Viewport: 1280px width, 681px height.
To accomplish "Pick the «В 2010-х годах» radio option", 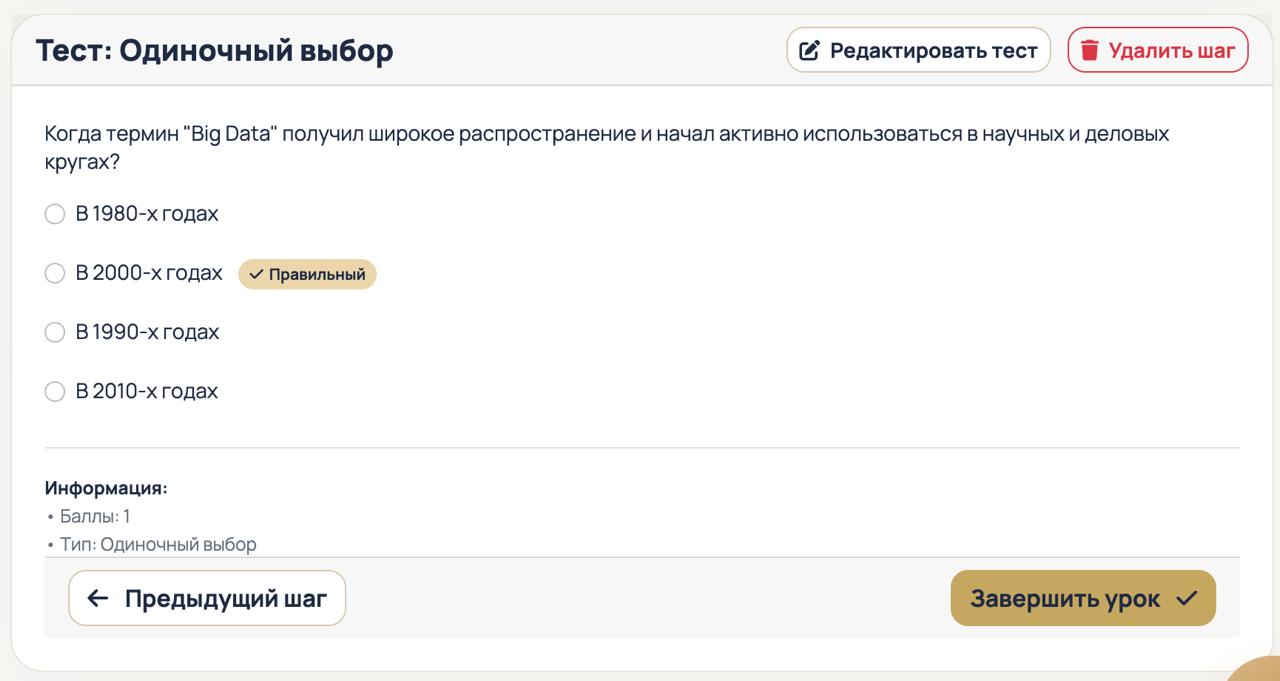I will [55, 391].
